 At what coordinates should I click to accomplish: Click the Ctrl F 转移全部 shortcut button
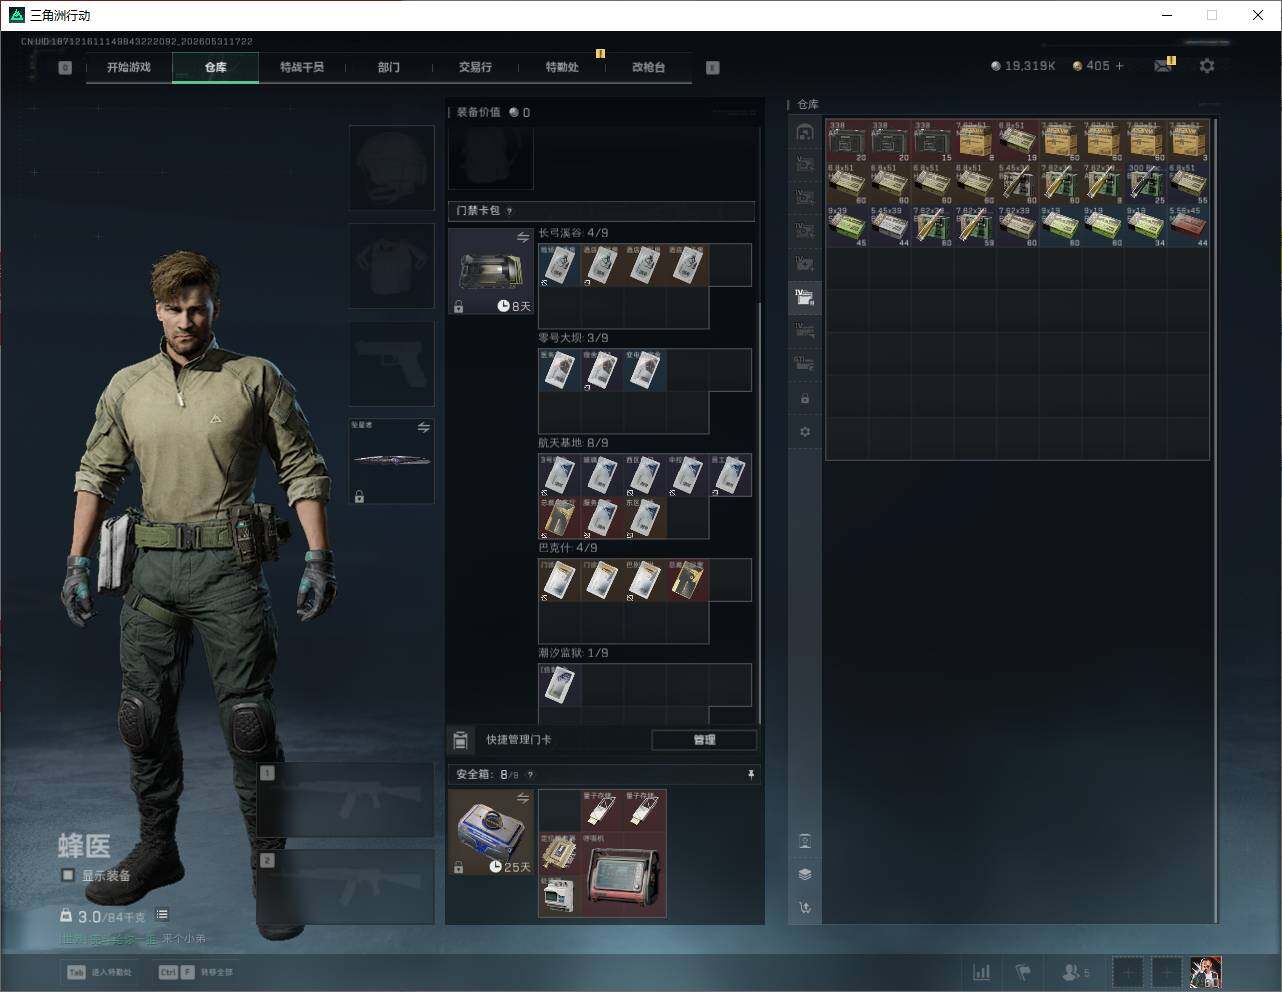[196, 972]
